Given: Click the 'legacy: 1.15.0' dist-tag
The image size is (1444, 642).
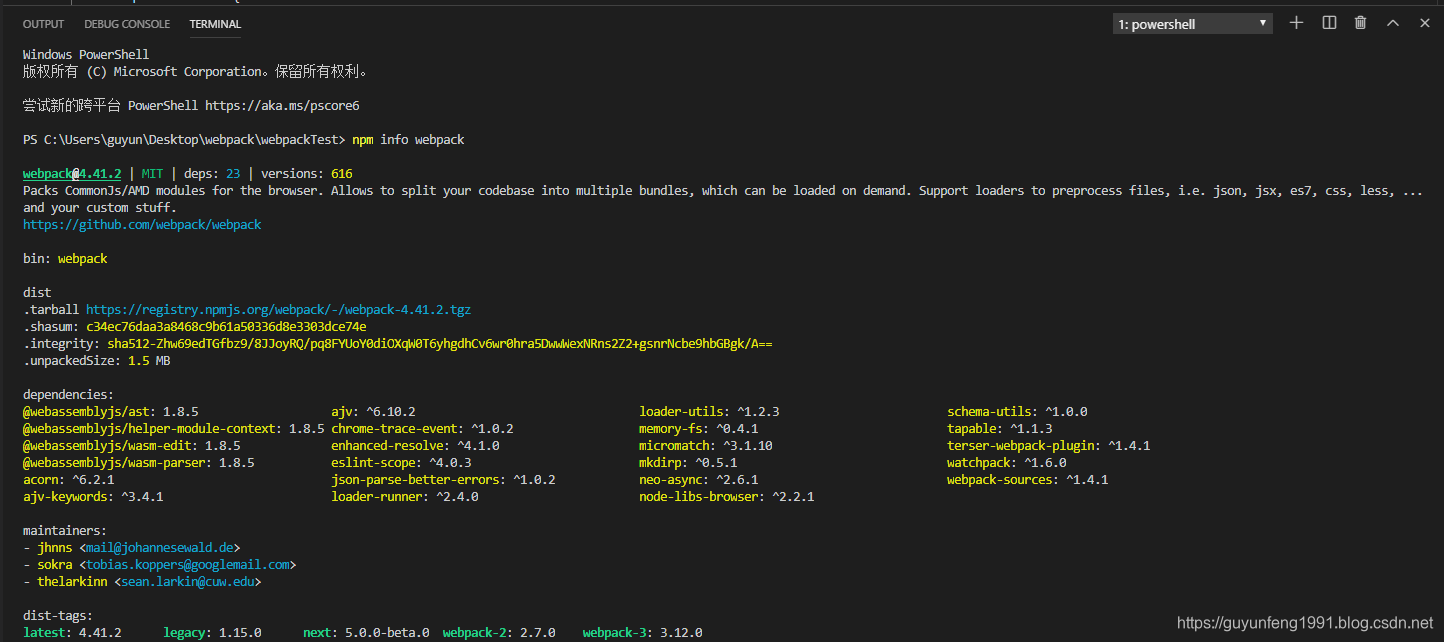Looking at the screenshot, I should [x=212, y=633].
